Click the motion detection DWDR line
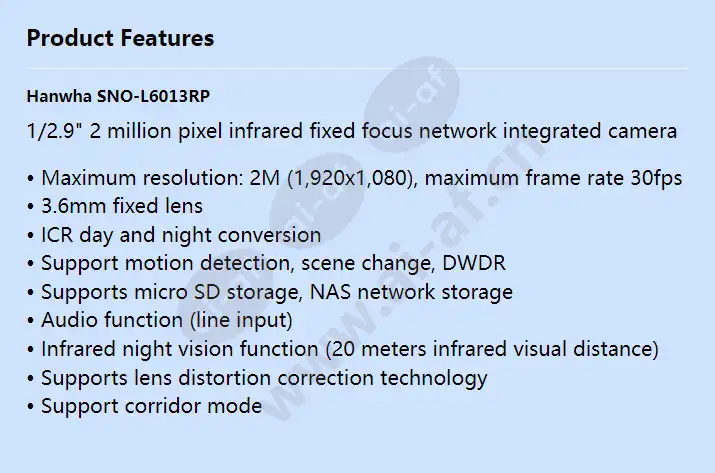The width and height of the screenshot is (715, 473). pyautogui.click(x=266, y=264)
